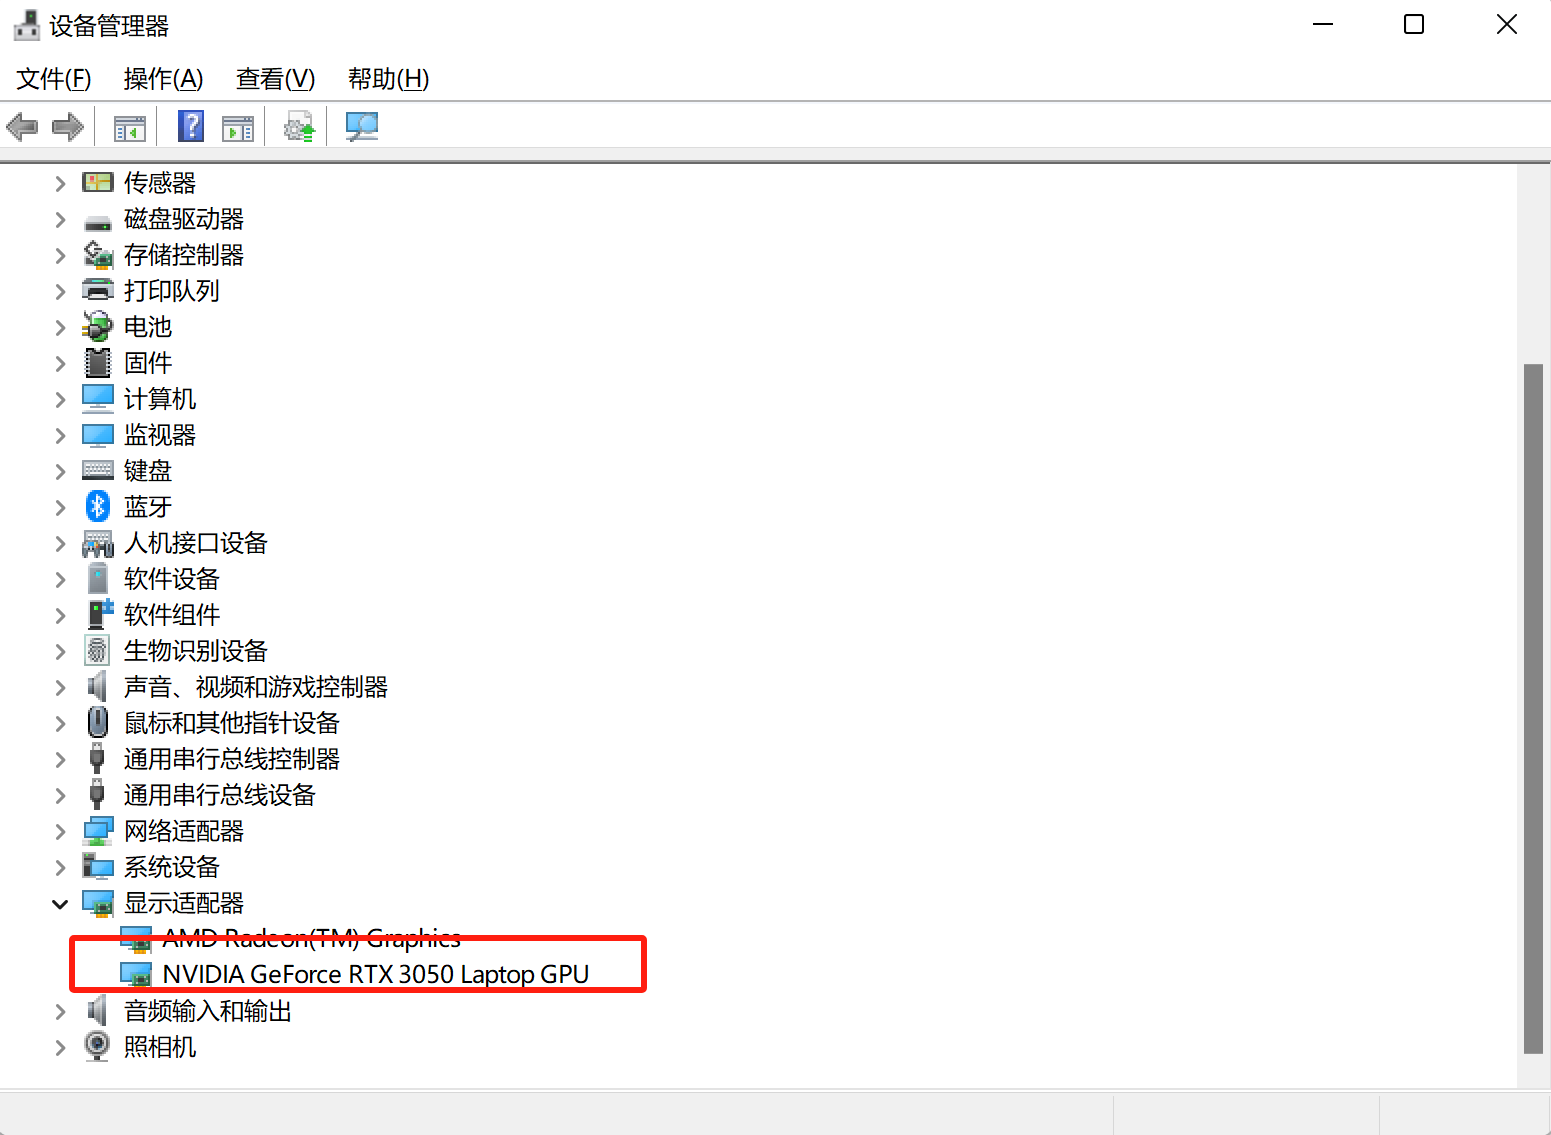Screen dimensions: 1551x1135
Task: Click the 计算机 computer icon
Action: coord(98,398)
